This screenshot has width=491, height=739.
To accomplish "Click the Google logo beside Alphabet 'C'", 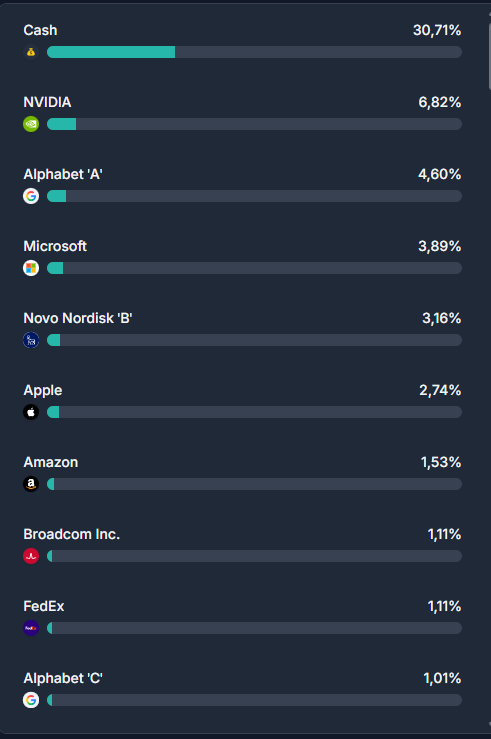I will point(31,700).
